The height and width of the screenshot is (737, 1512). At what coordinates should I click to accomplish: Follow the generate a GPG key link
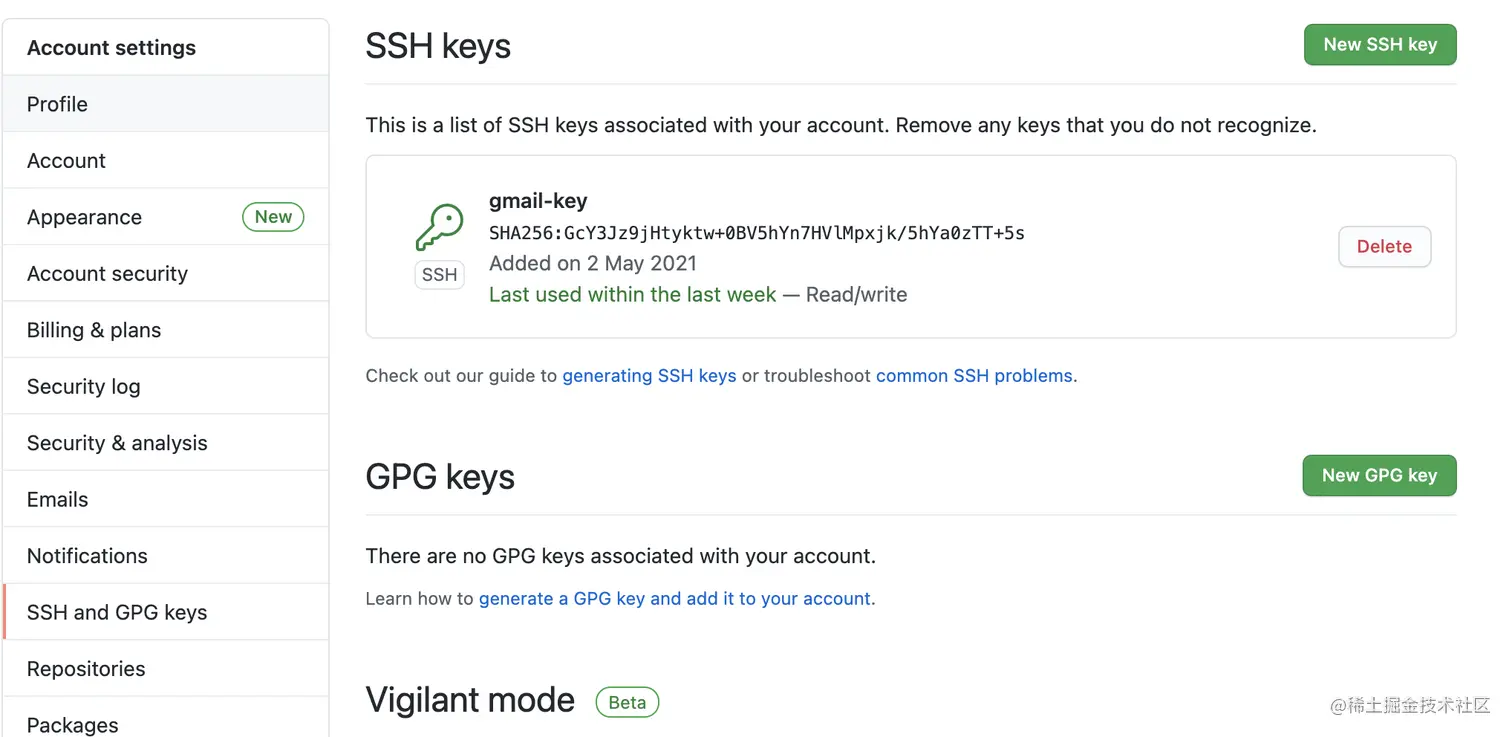(x=675, y=599)
